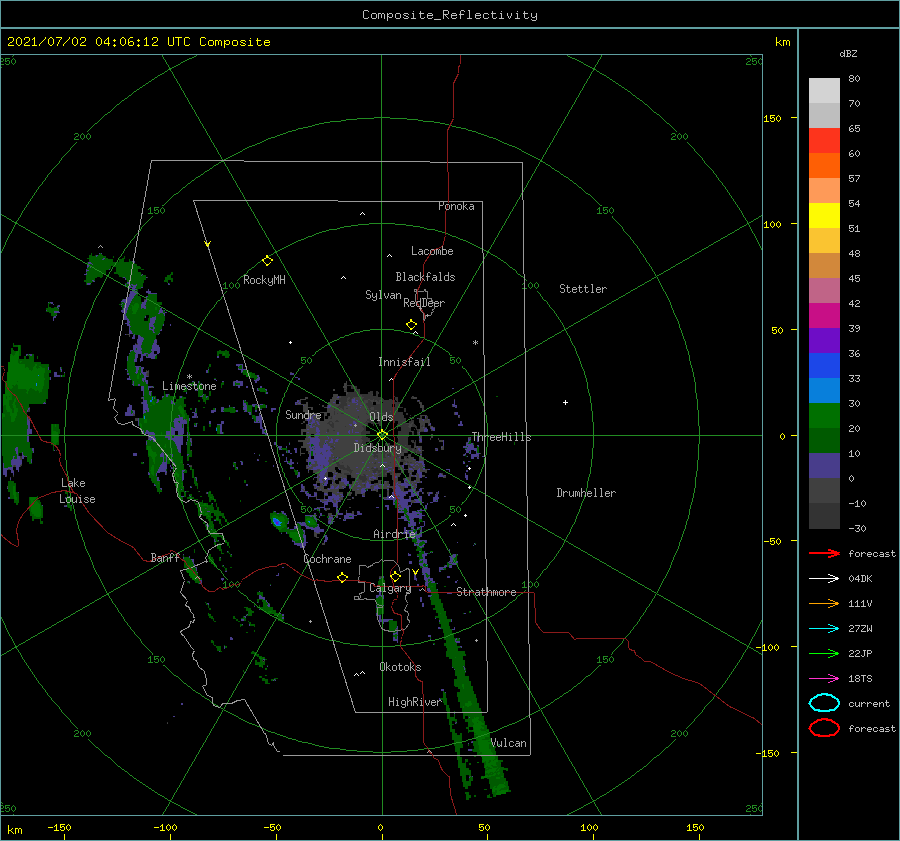
Task: Click the Olds label
Action: [x=381, y=417]
